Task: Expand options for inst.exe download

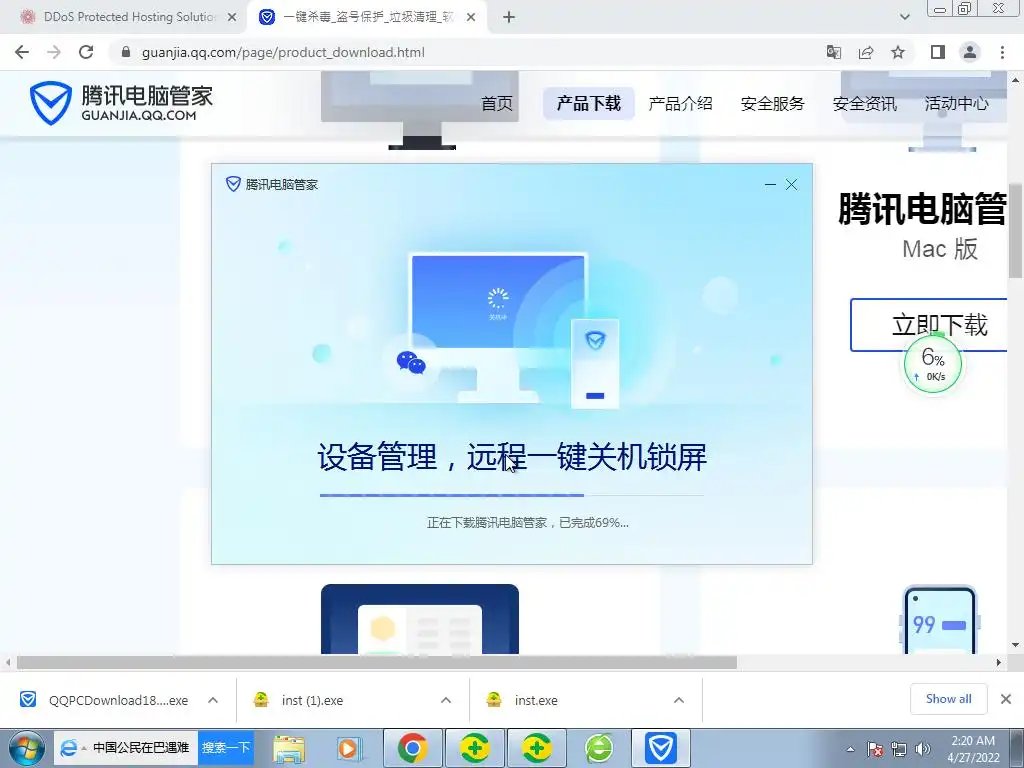Action: point(679,700)
